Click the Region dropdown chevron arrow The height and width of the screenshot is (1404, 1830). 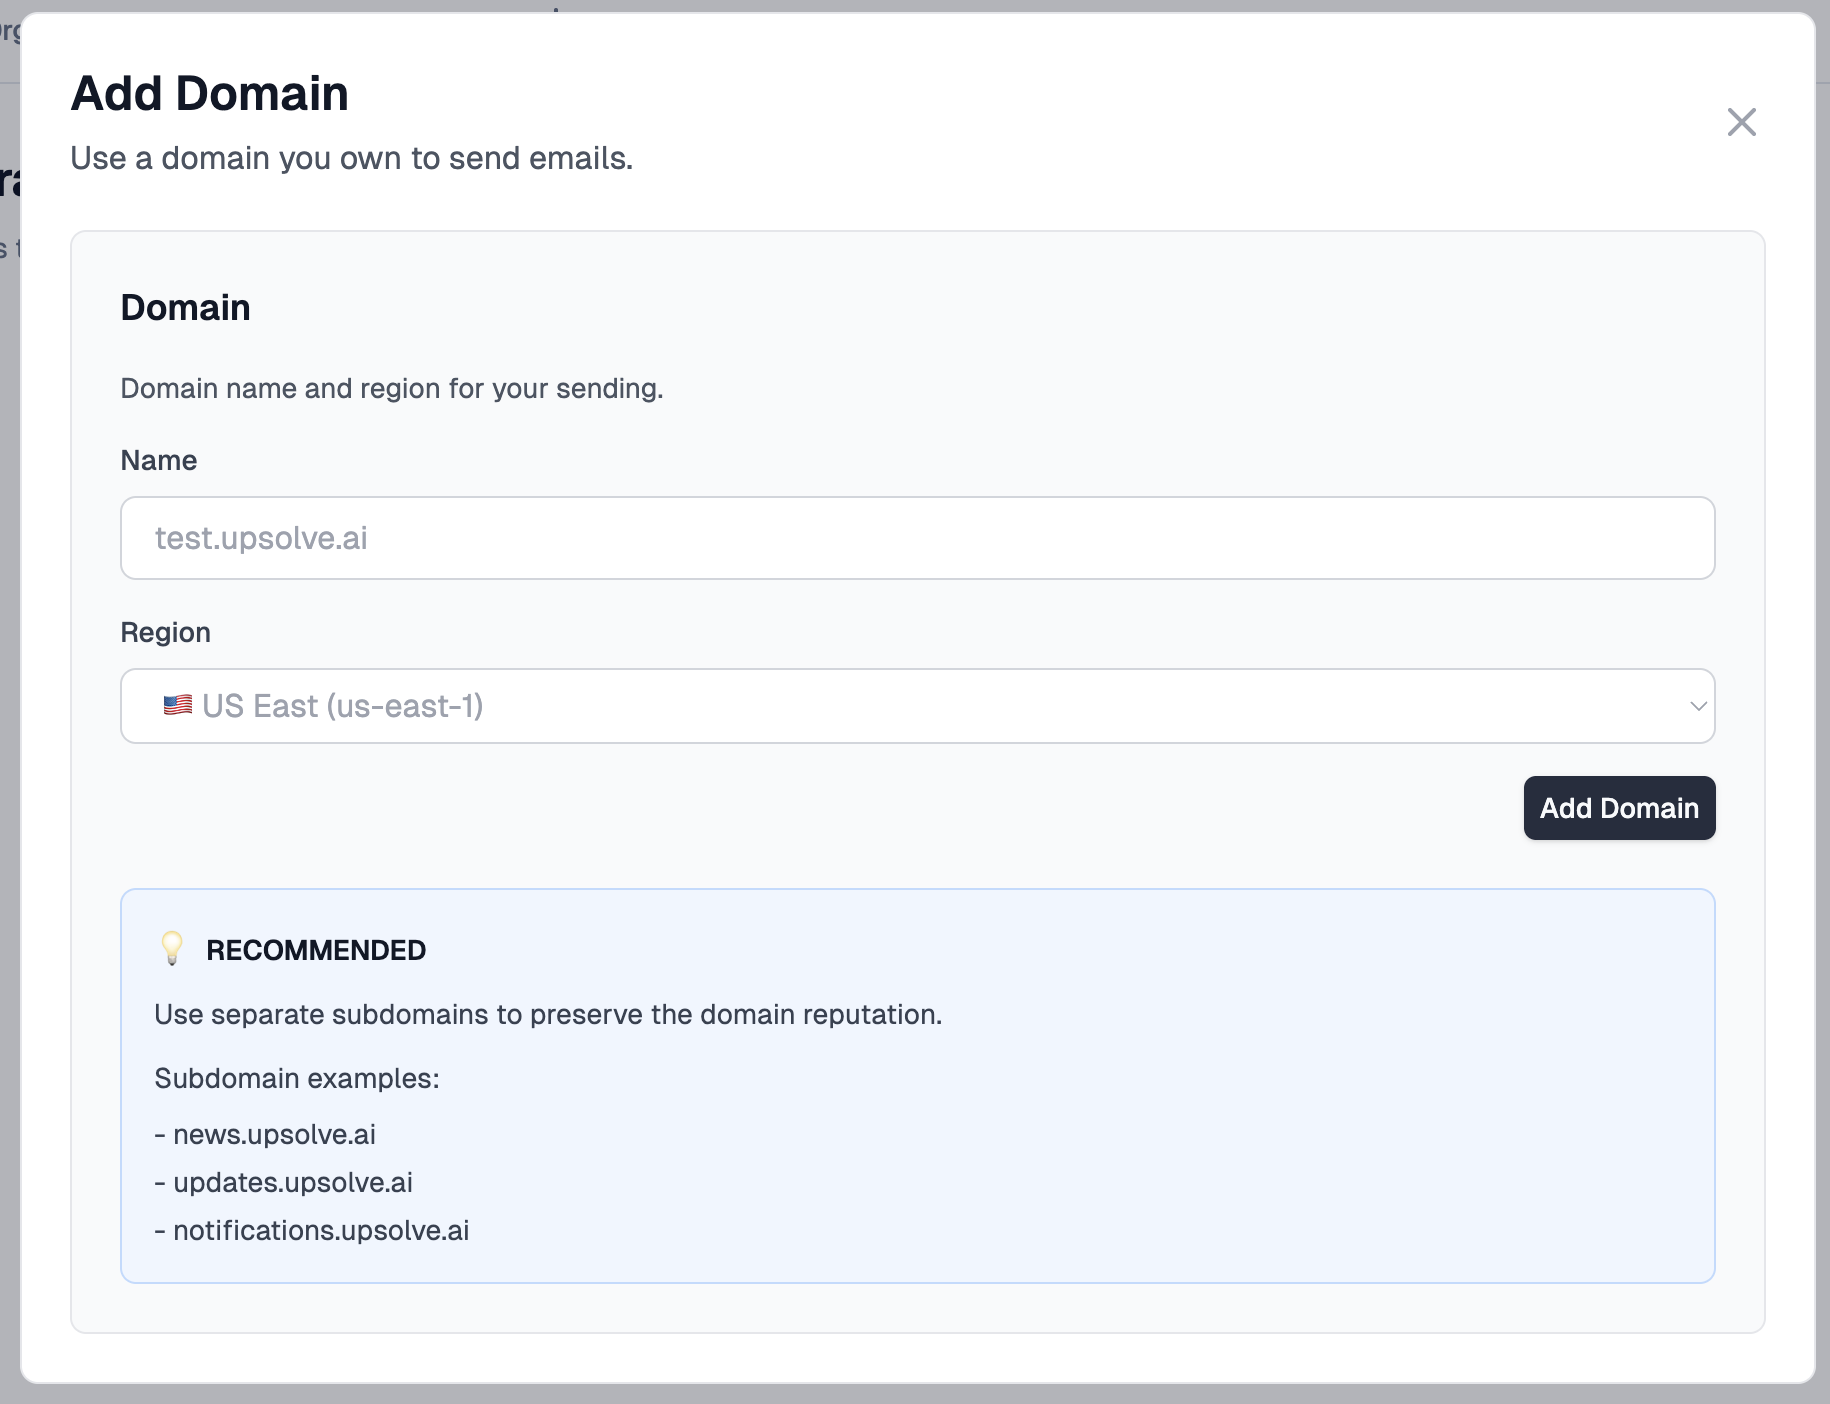tap(1697, 705)
